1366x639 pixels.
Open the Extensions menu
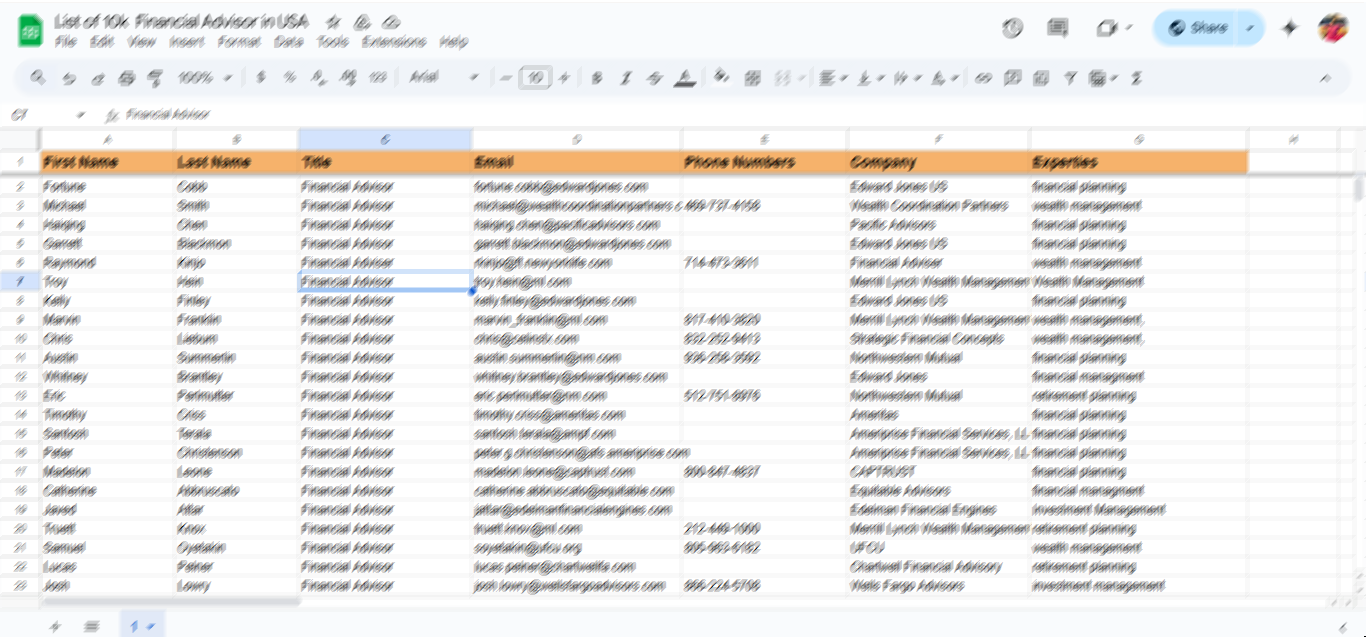click(394, 42)
